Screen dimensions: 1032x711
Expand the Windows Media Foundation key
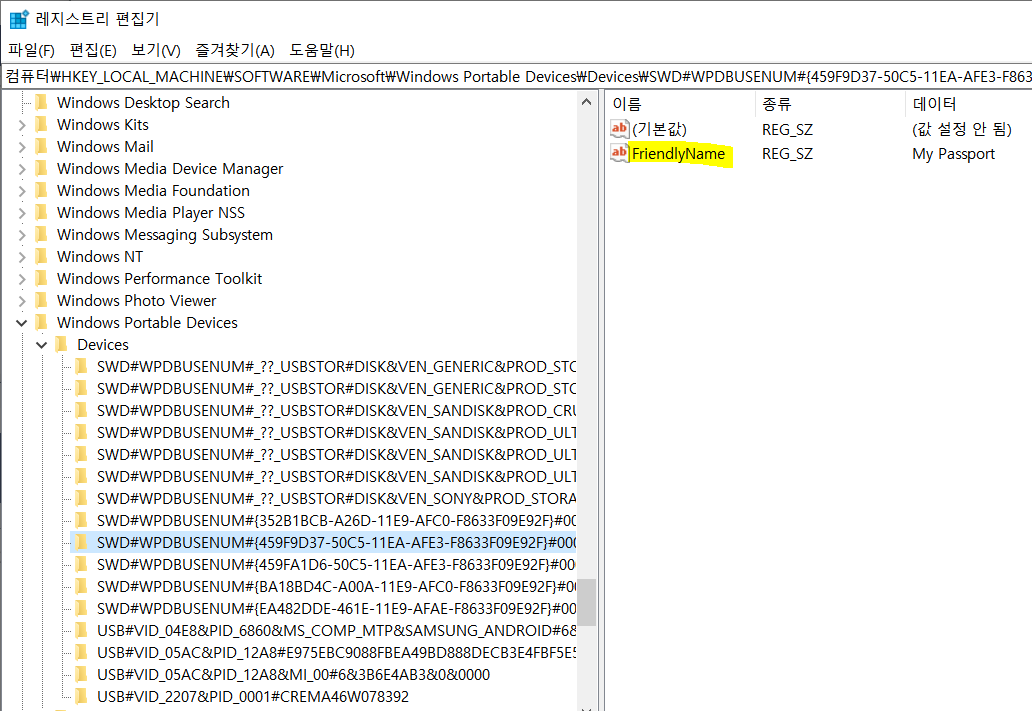point(22,191)
